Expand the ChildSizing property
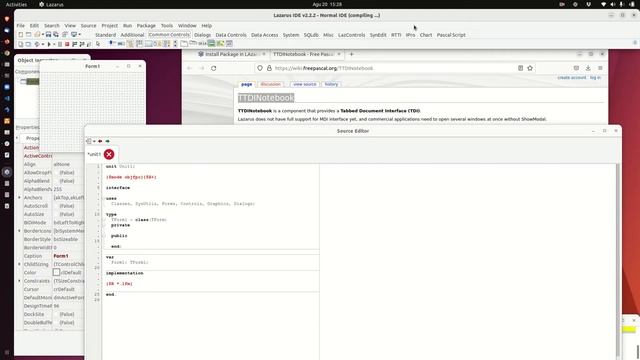The image size is (640, 360). click(x=19, y=264)
